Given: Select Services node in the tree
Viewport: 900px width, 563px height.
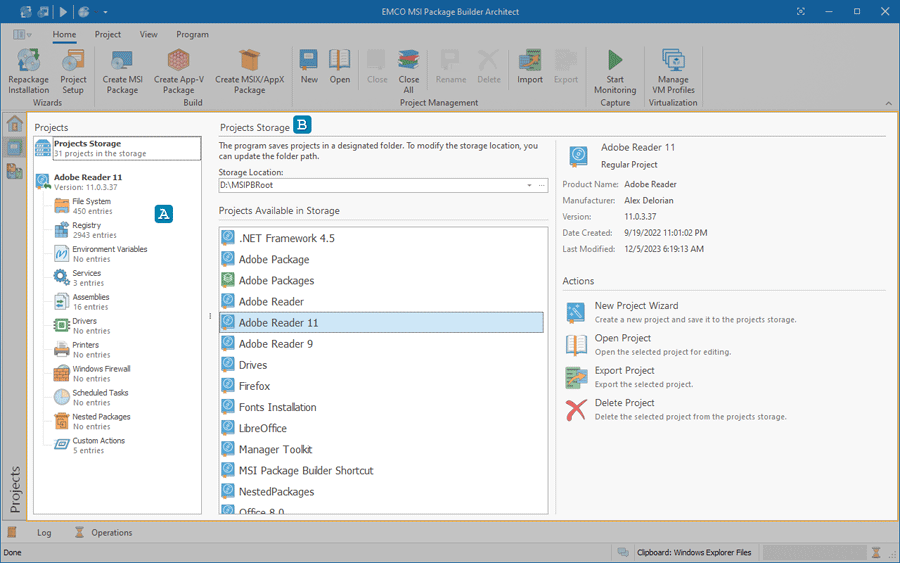Looking at the screenshot, I should pyautogui.click(x=79, y=278).
